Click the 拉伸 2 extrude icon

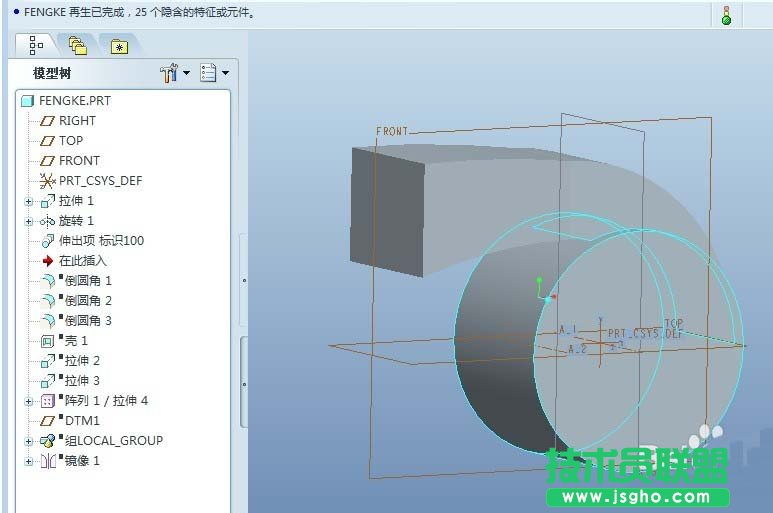tap(47, 361)
